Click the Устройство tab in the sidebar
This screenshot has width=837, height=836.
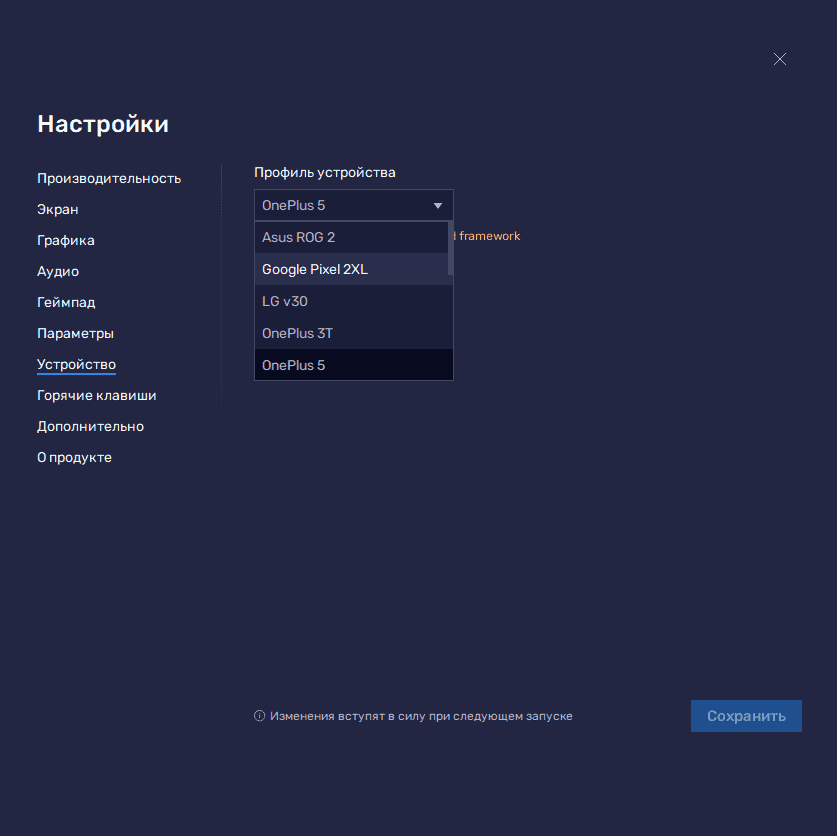click(76, 364)
